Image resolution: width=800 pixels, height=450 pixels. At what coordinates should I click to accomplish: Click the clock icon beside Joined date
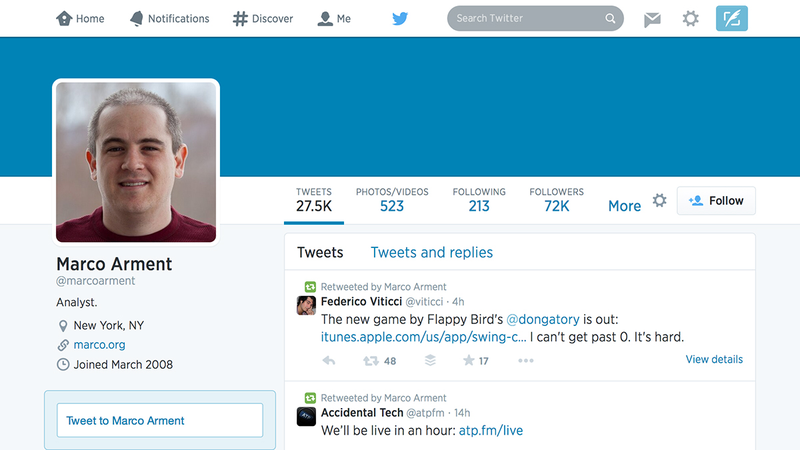tap(63, 365)
